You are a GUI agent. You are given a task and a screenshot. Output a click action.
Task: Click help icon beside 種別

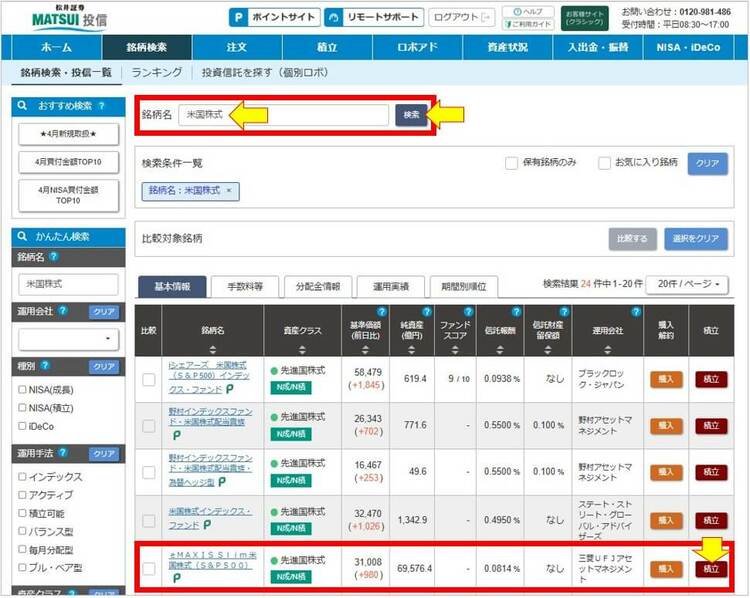click(45, 366)
